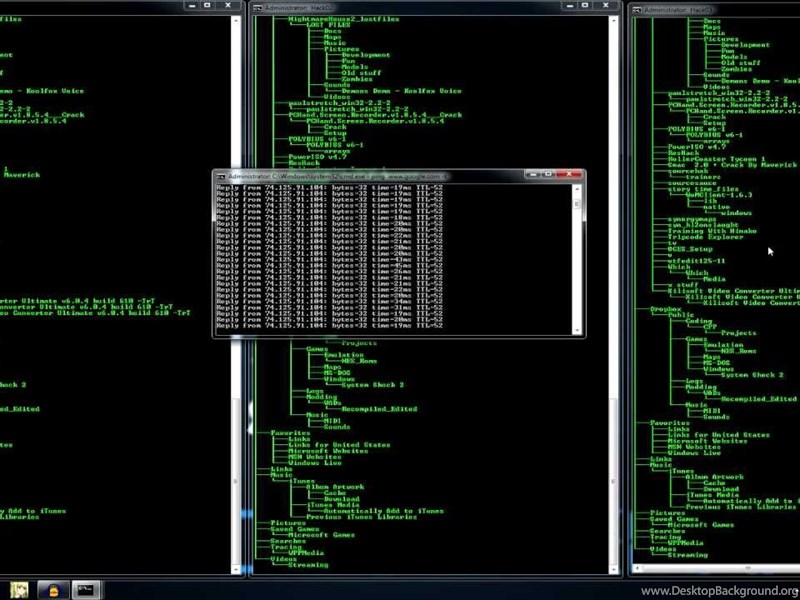Click the ping window title bar text
The image size is (800, 600).
click(x=337, y=177)
